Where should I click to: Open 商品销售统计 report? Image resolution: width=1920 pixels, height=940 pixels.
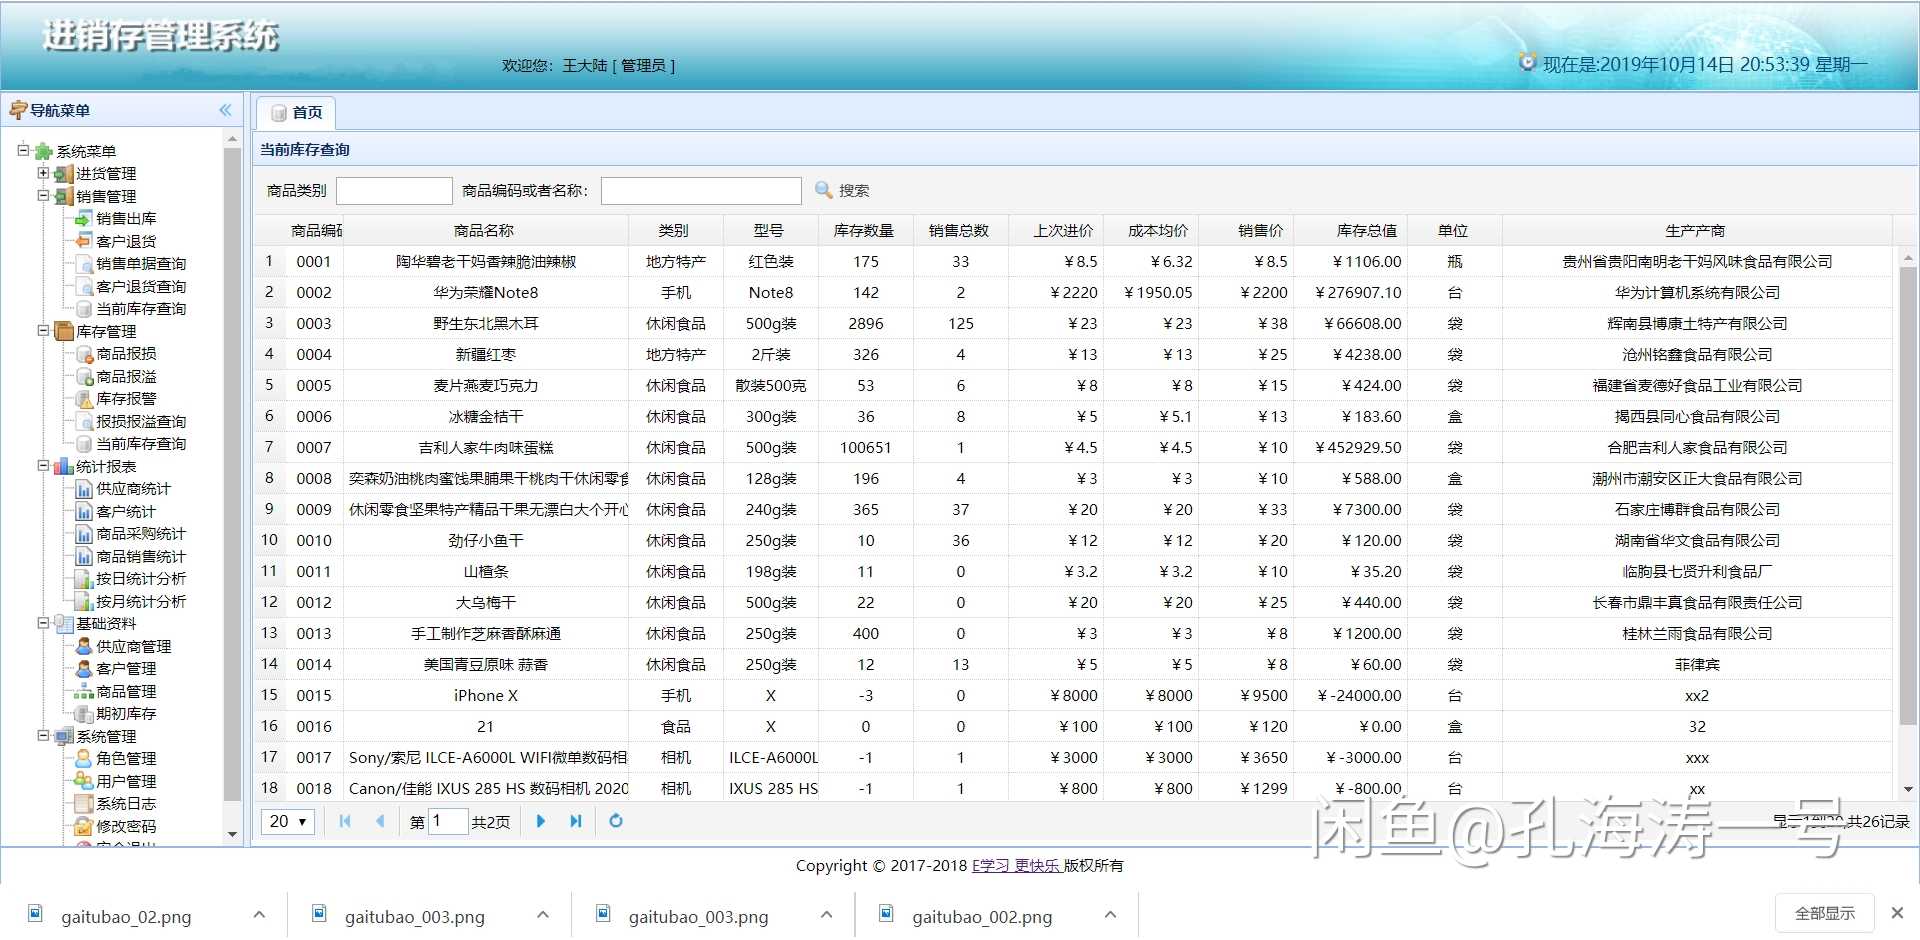pos(141,556)
